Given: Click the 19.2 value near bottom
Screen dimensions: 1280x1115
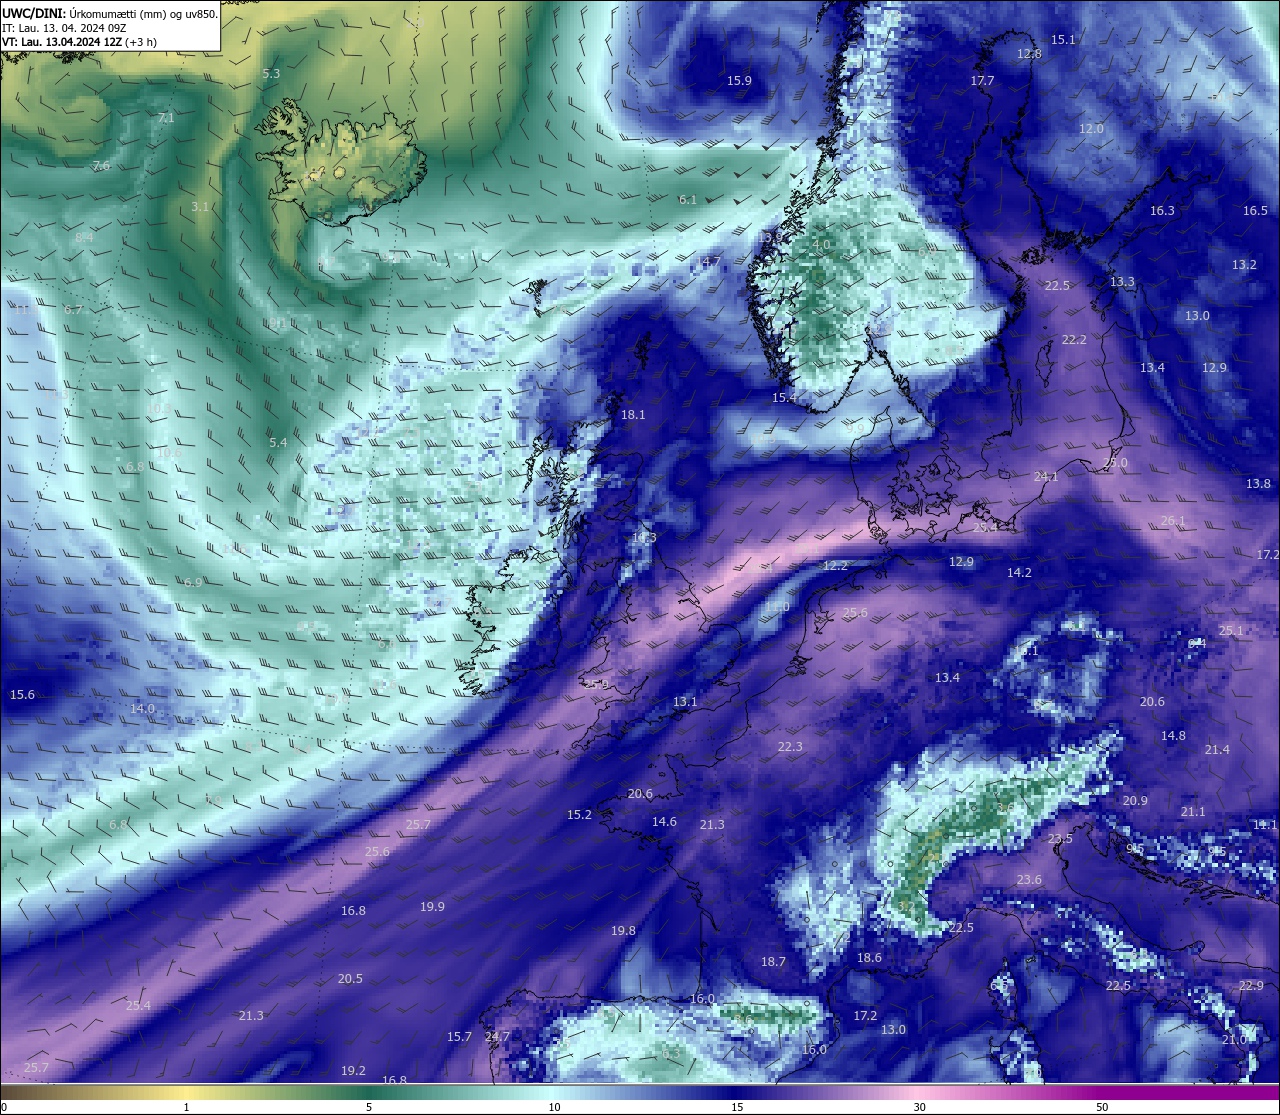Looking at the screenshot, I should (353, 1071).
